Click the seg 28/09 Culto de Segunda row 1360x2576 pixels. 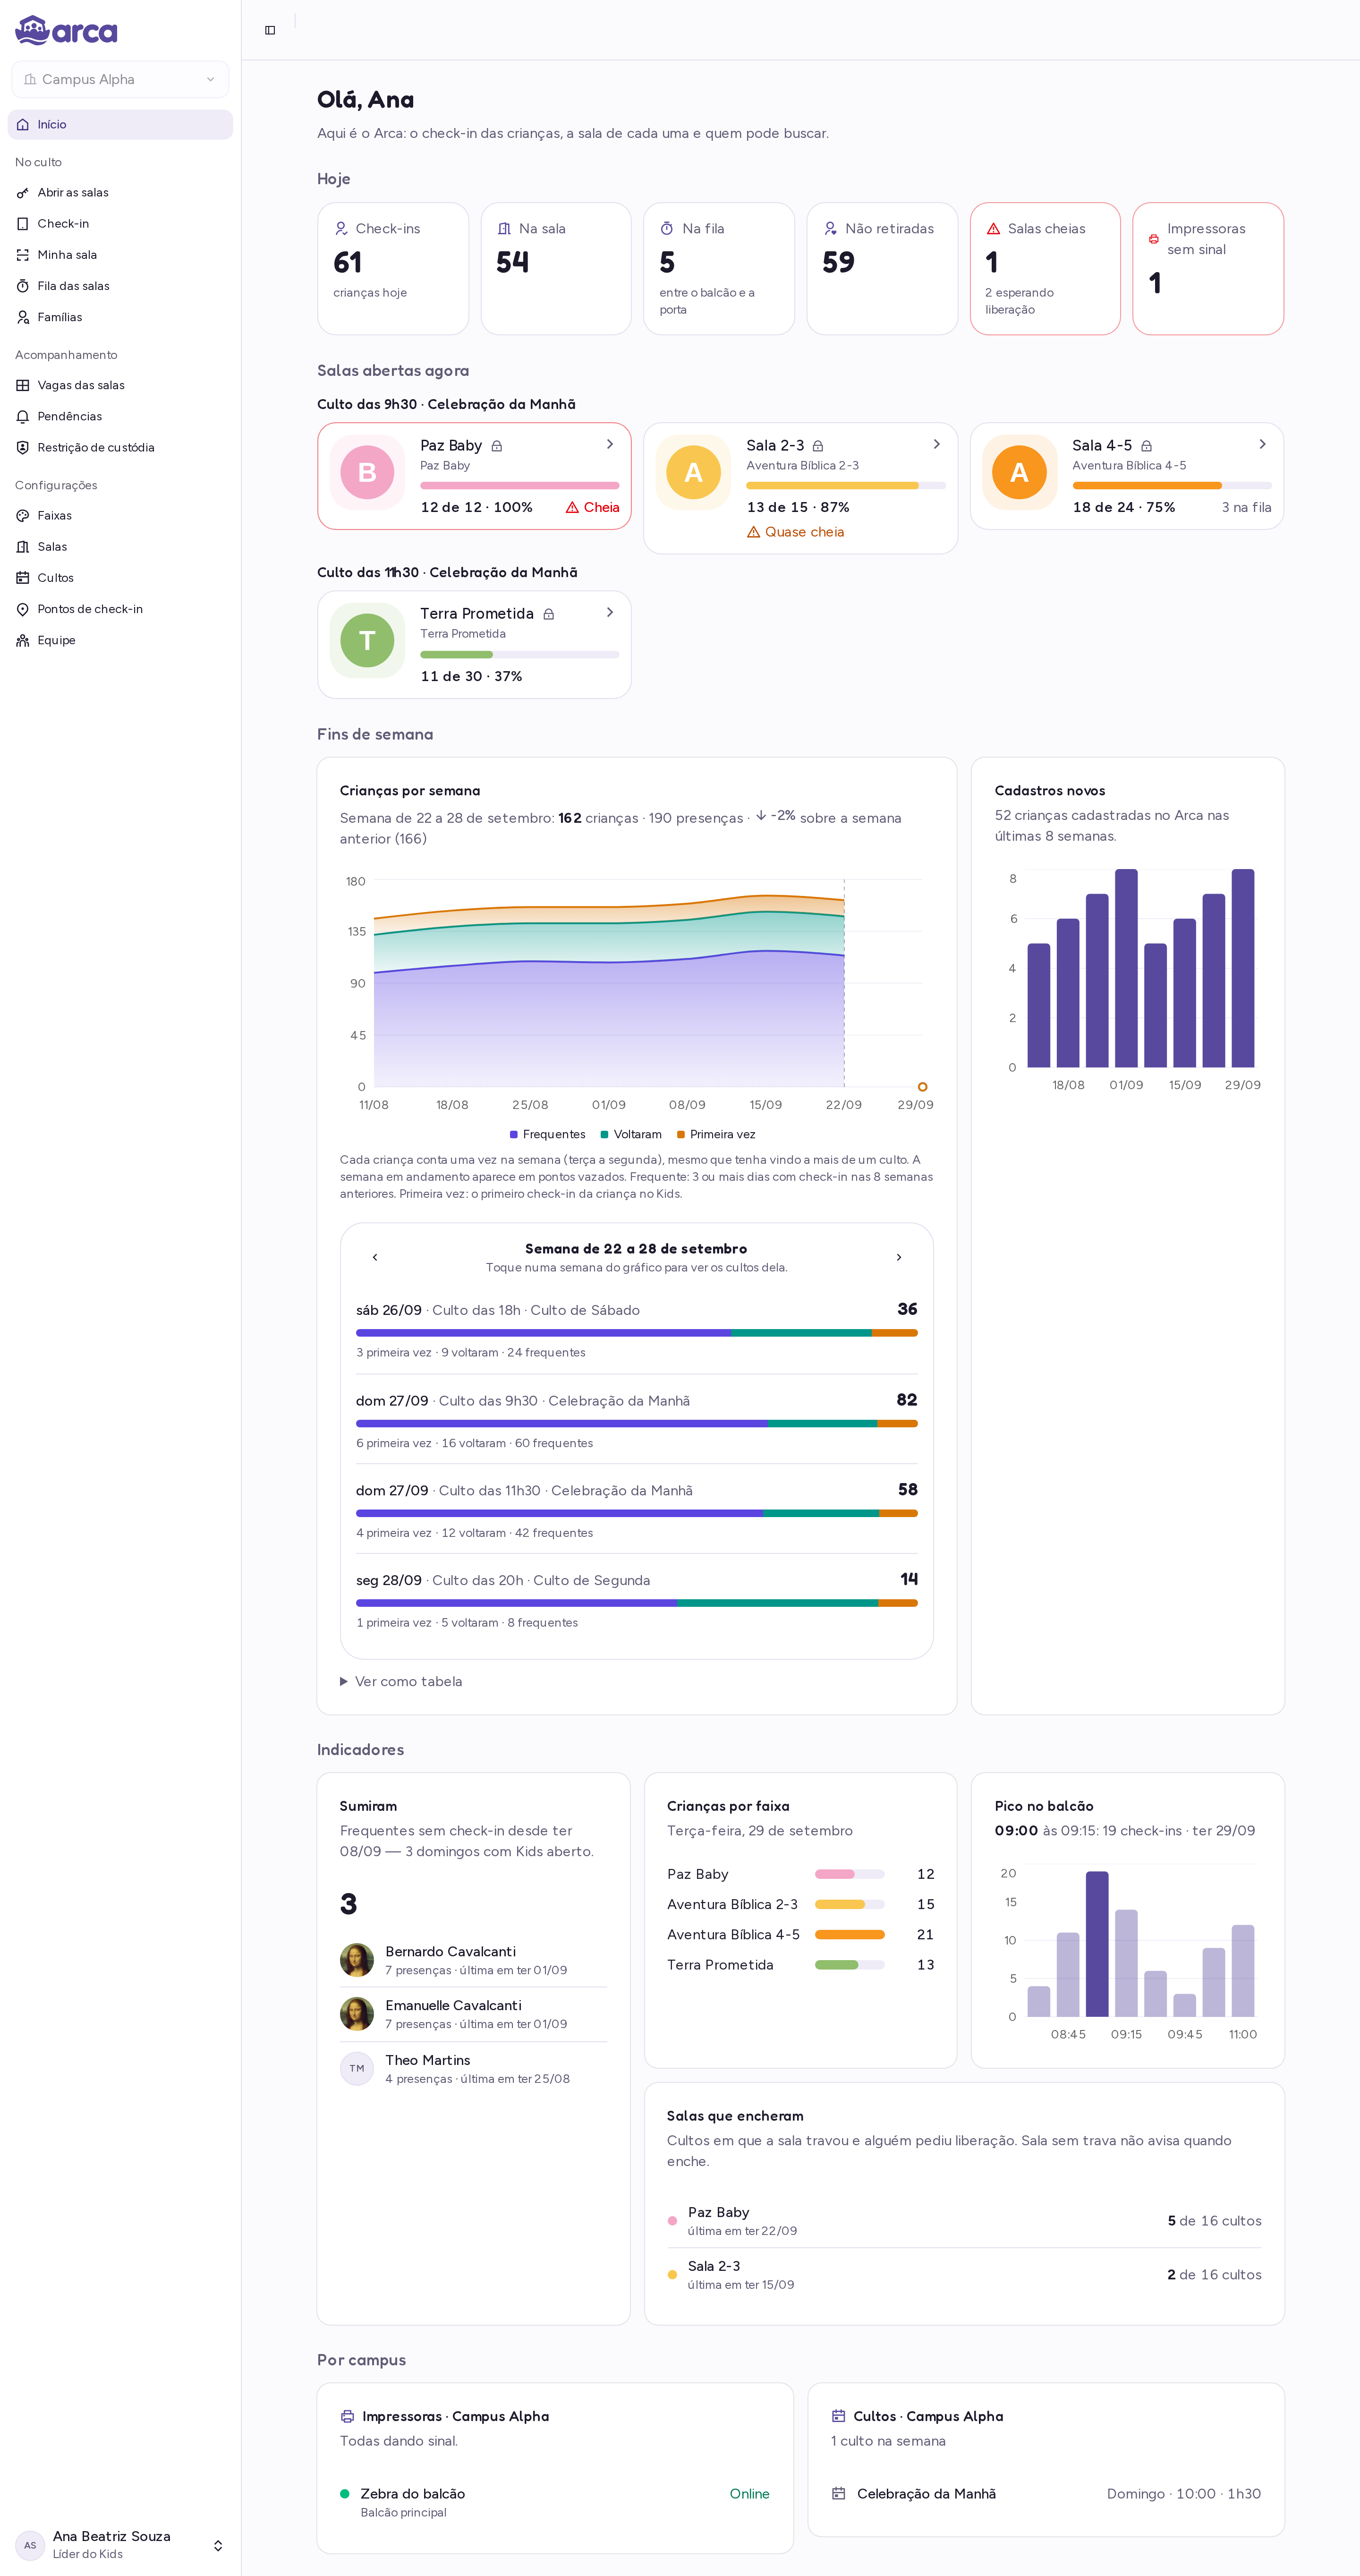point(637,1600)
